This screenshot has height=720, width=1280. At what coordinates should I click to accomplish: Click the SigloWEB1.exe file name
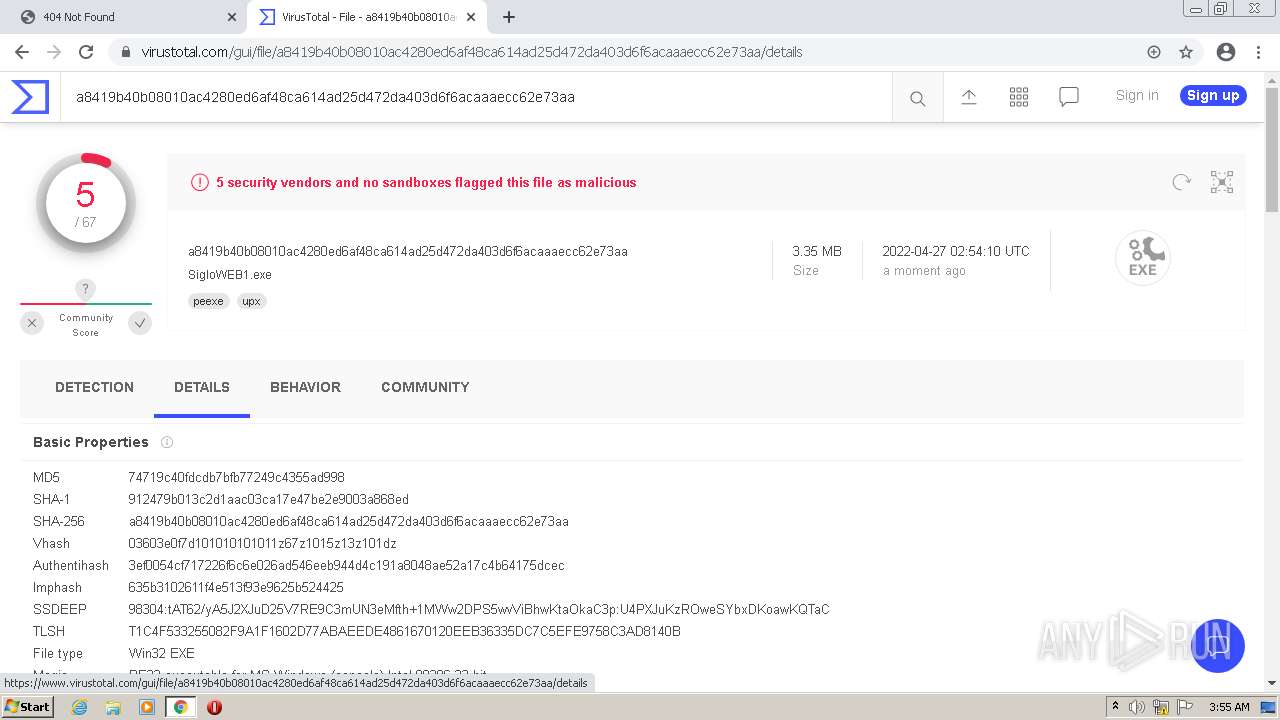coord(230,274)
